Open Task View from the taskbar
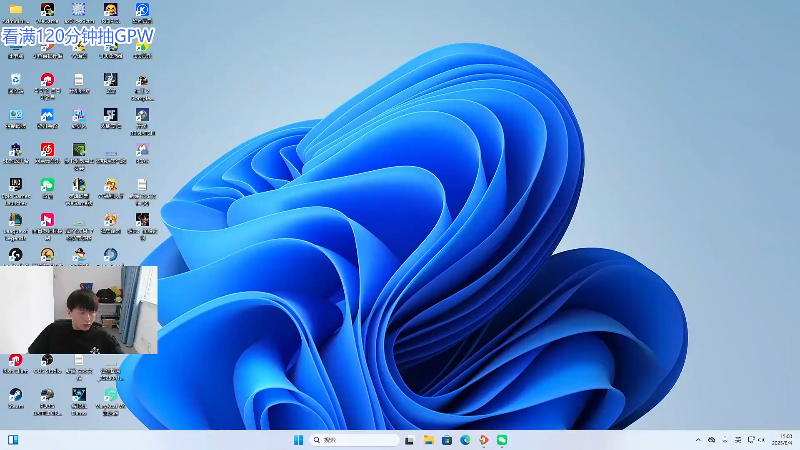The height and width of the screenshot is (450, 800). (409, 440)
